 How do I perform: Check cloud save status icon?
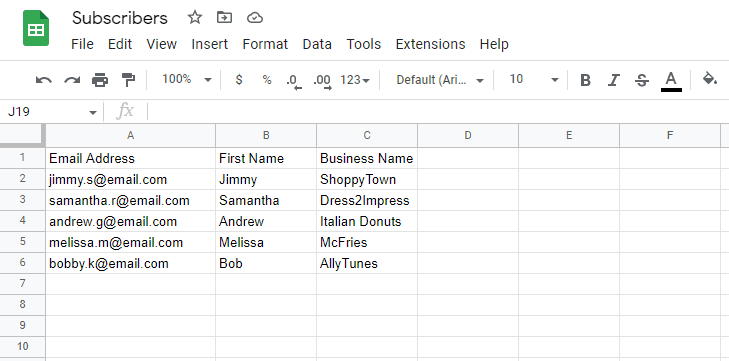coord(255,18)
